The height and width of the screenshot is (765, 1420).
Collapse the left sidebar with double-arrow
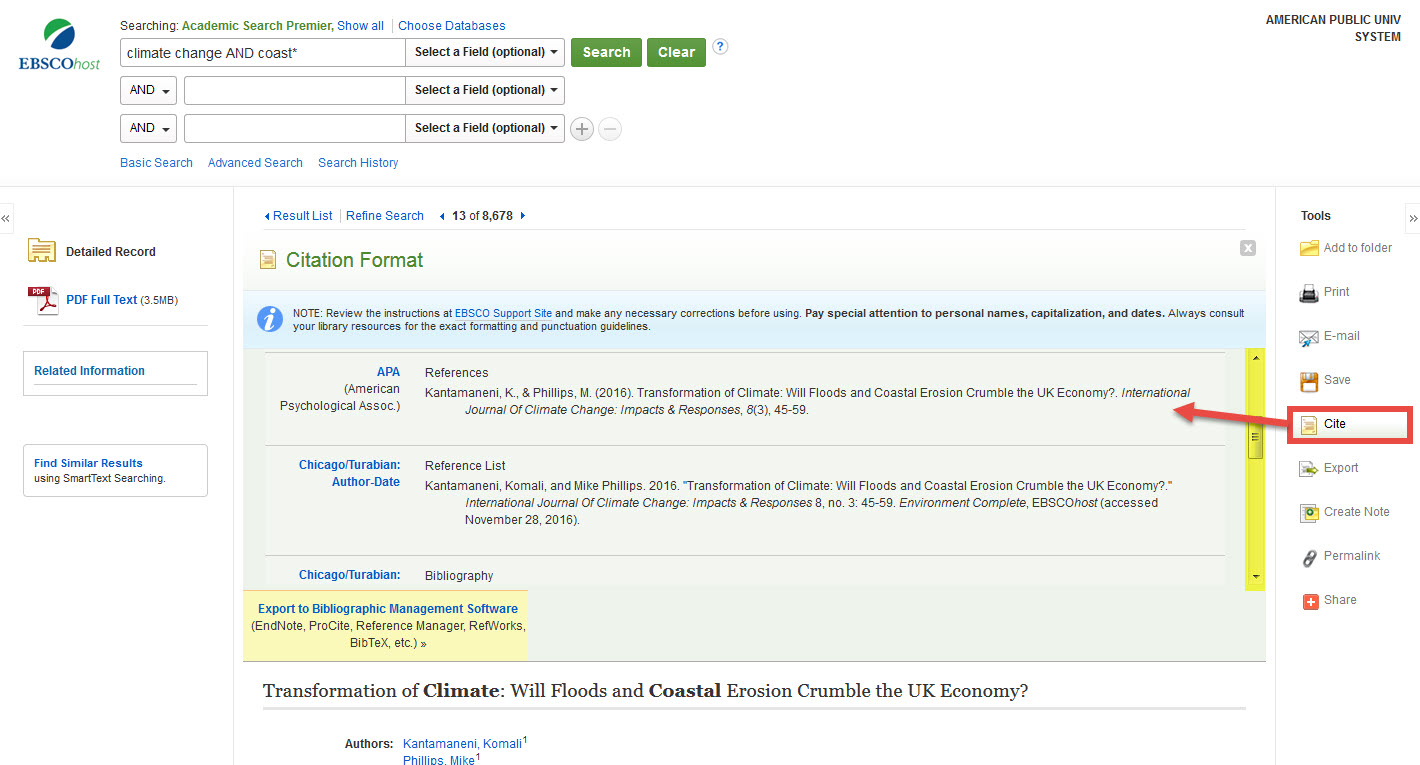pyautogui.click(x=6, y=217)
